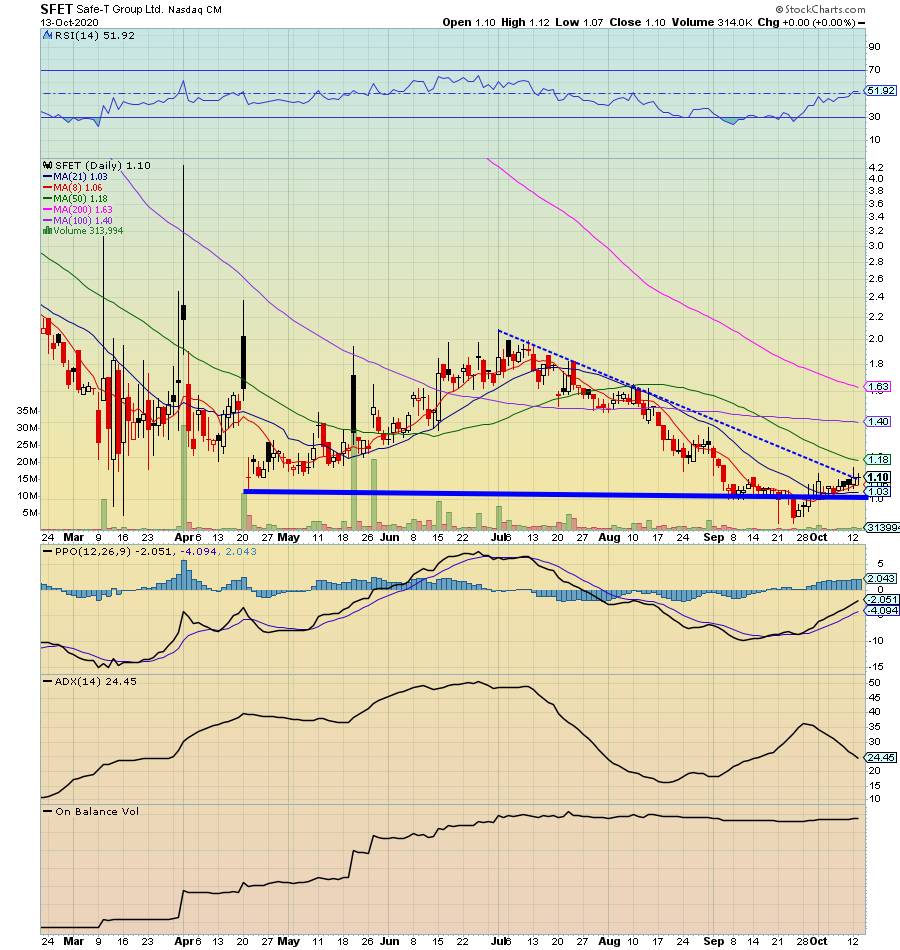Image resolution: width=900 pixels, height=950 pixels.
Task: Click the 51.92 RSI value tag on right axis
Action: click(x=881, y=91)
